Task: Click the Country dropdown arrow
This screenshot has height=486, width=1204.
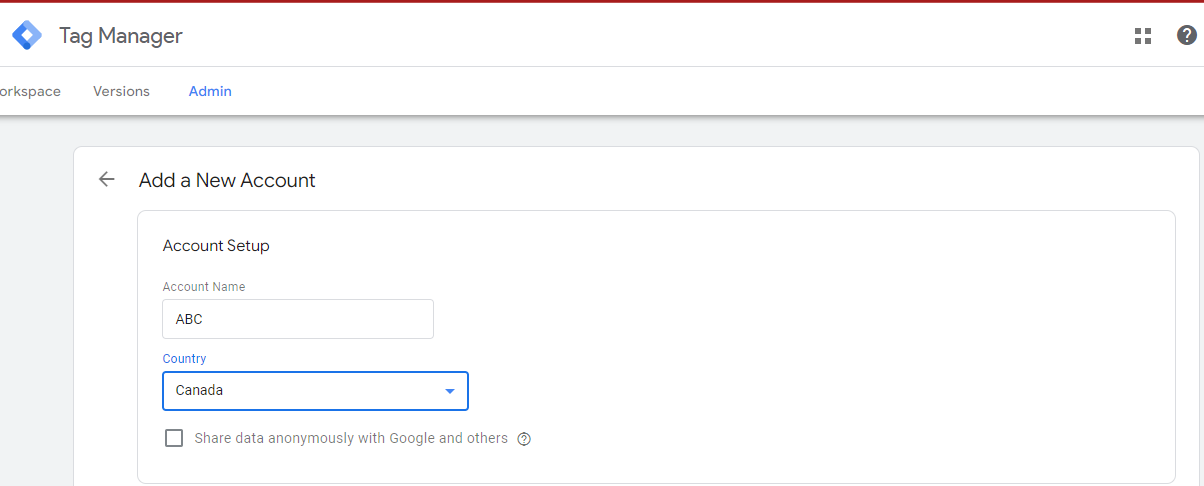Action: coord(450,391)
